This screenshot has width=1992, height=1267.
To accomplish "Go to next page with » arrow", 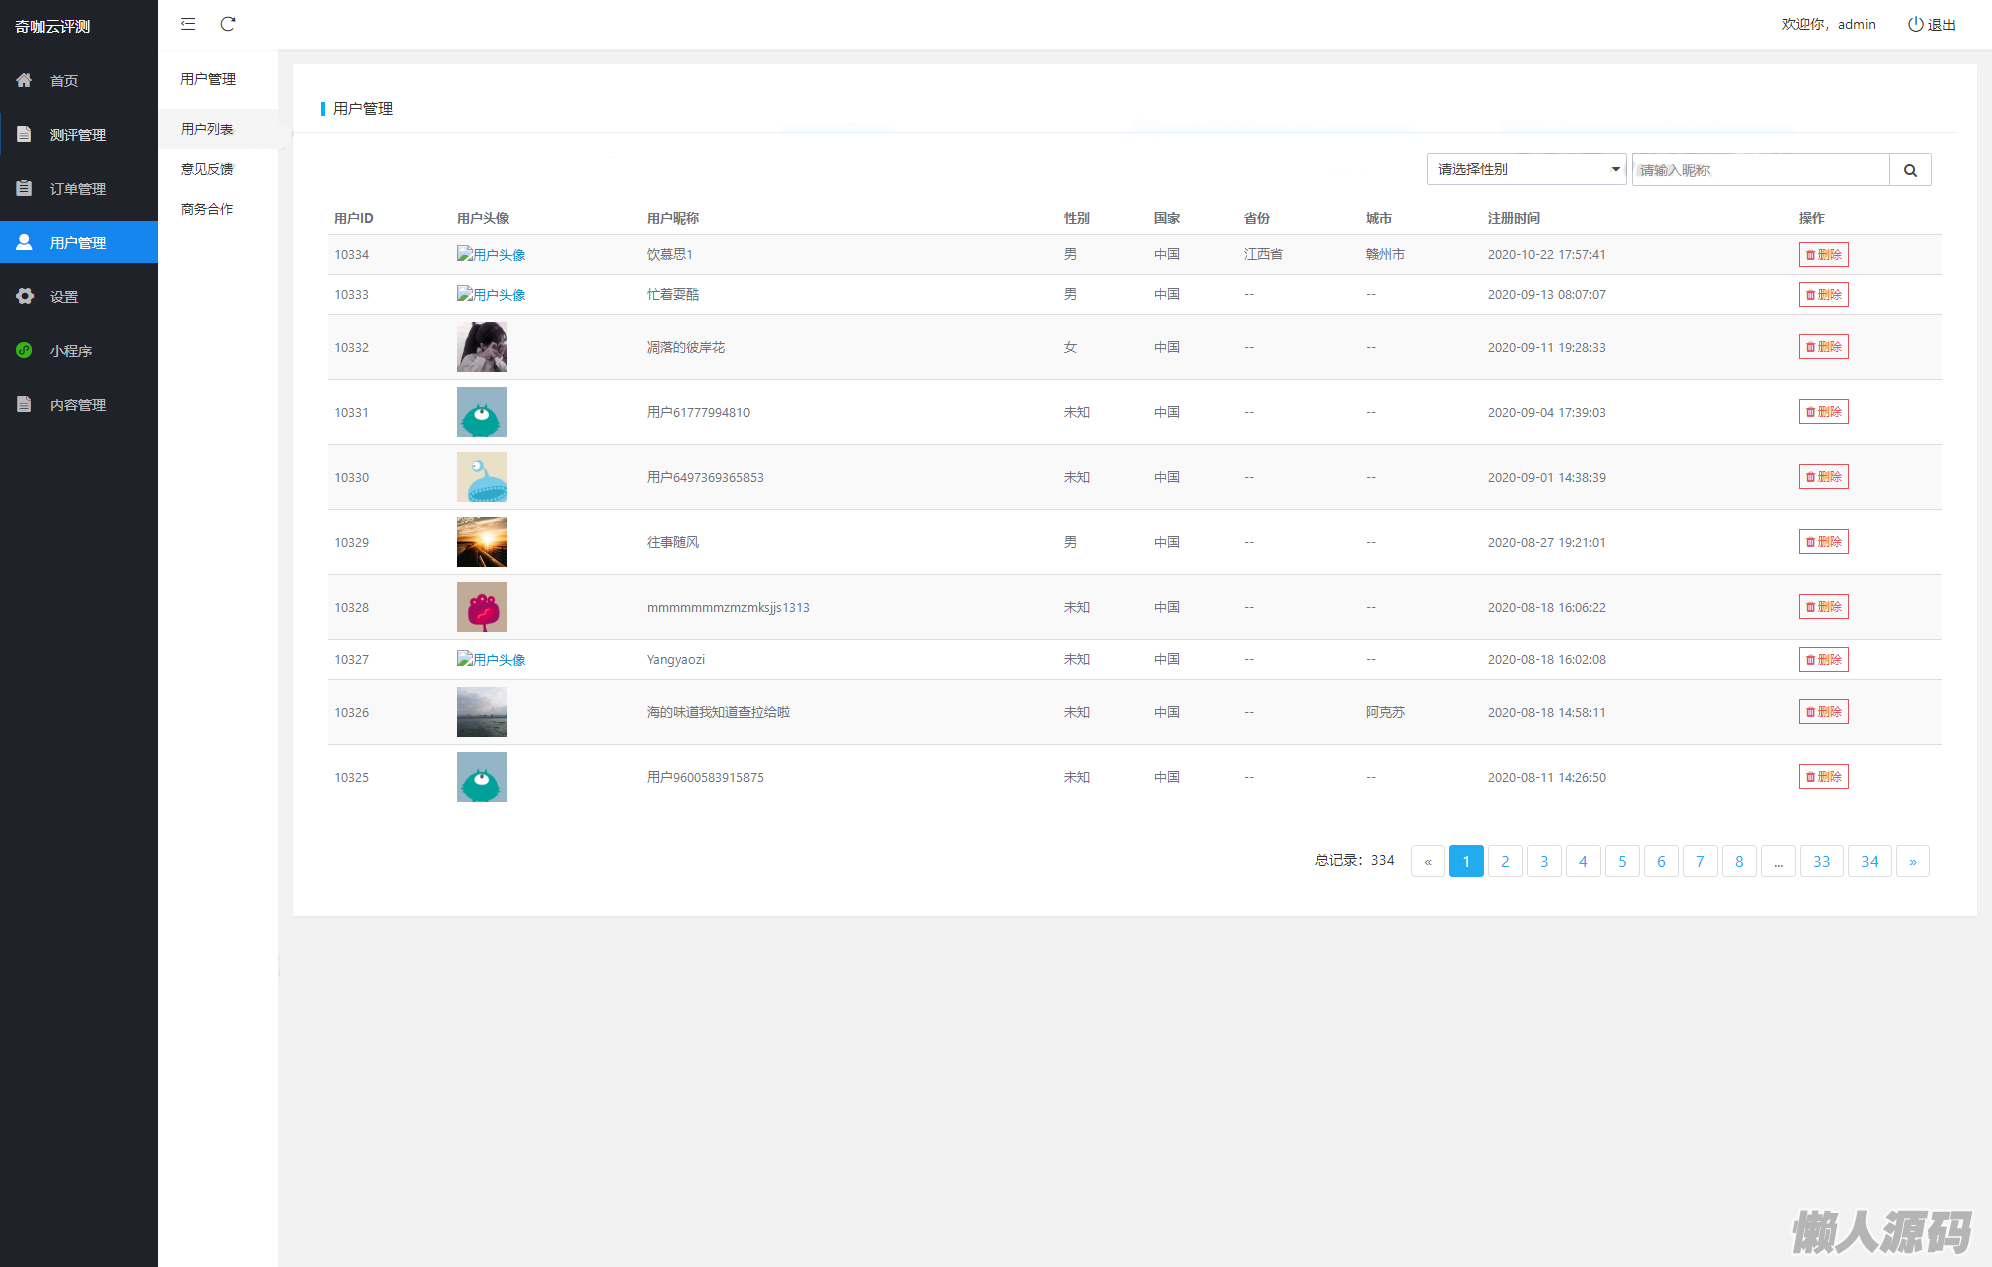I will click(1912, 861).
